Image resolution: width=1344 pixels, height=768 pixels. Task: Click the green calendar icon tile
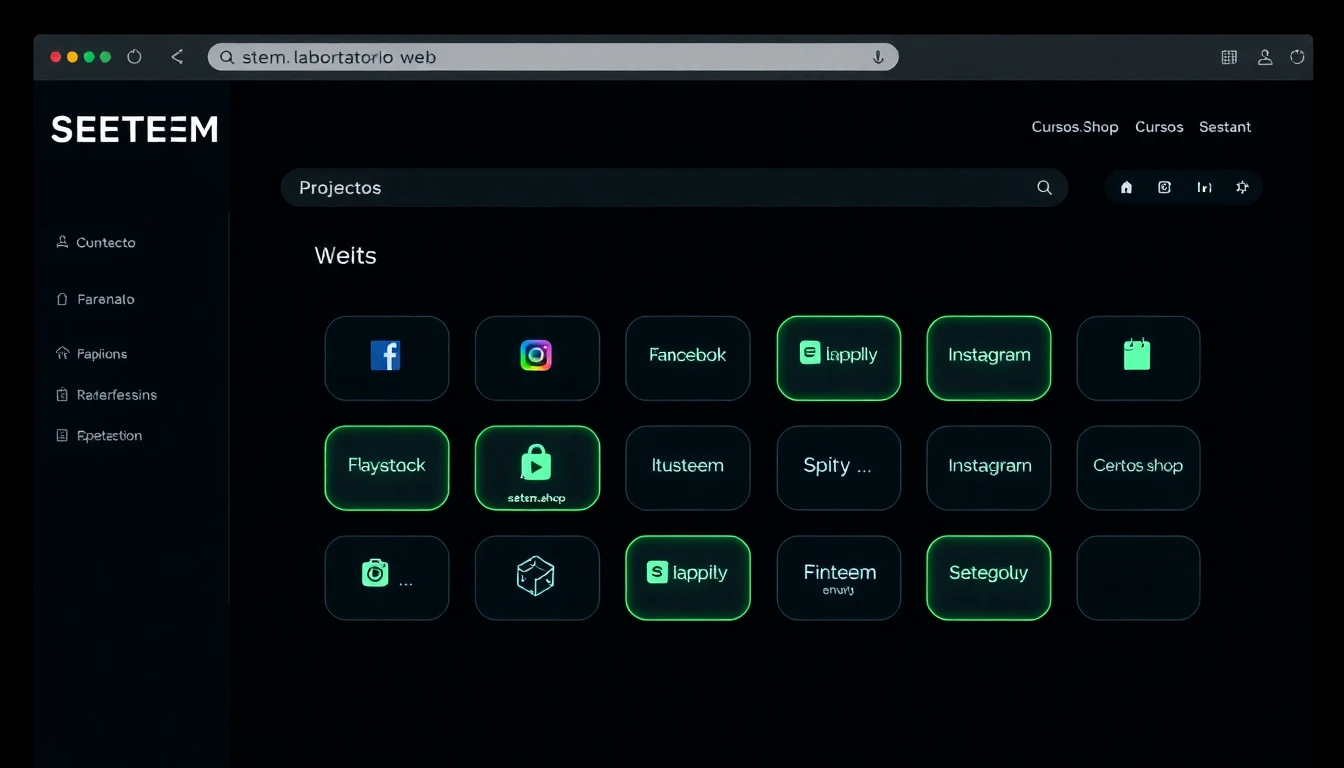click(x=1138, y=358)
